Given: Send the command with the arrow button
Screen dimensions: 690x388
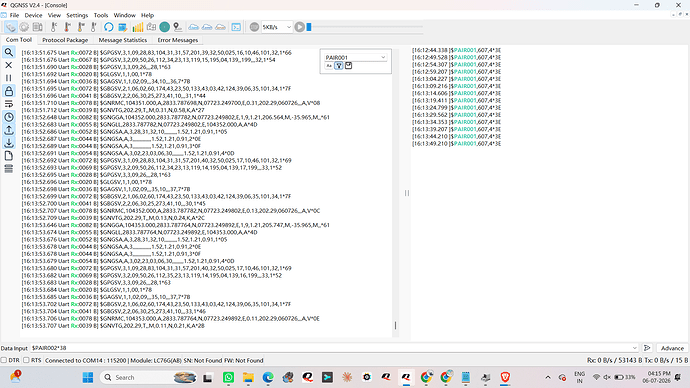Looking at the screenshot, I should point(647,348).
